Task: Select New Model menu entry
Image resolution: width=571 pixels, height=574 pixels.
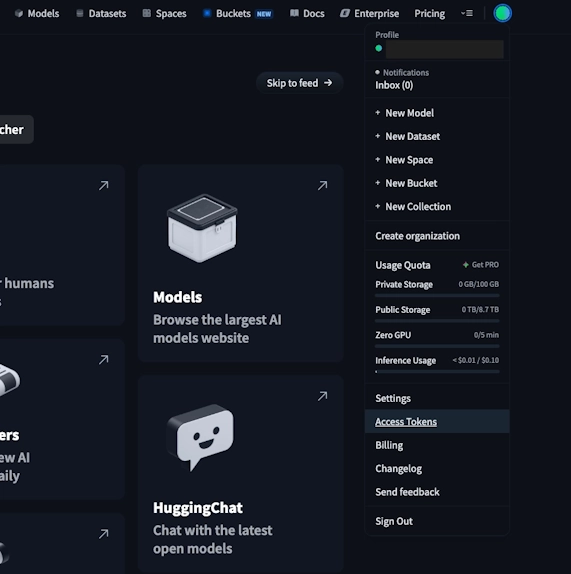Action: [437, 113]
